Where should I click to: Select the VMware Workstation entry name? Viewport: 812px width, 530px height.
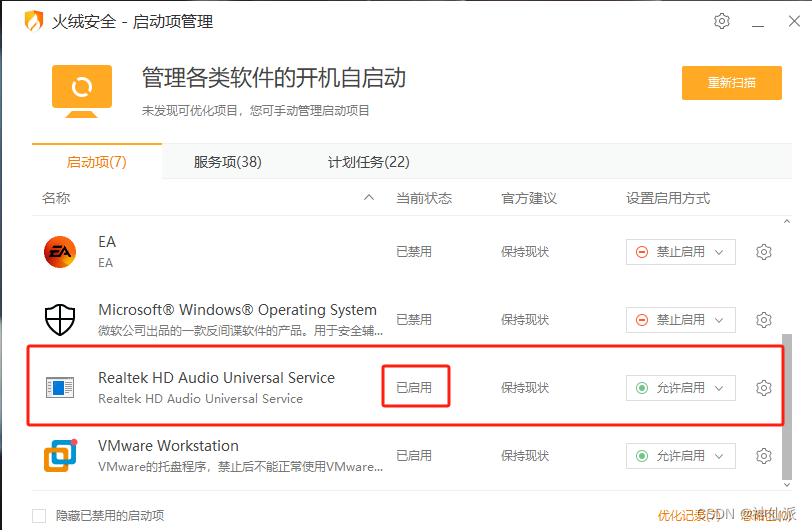pos(168,446)
